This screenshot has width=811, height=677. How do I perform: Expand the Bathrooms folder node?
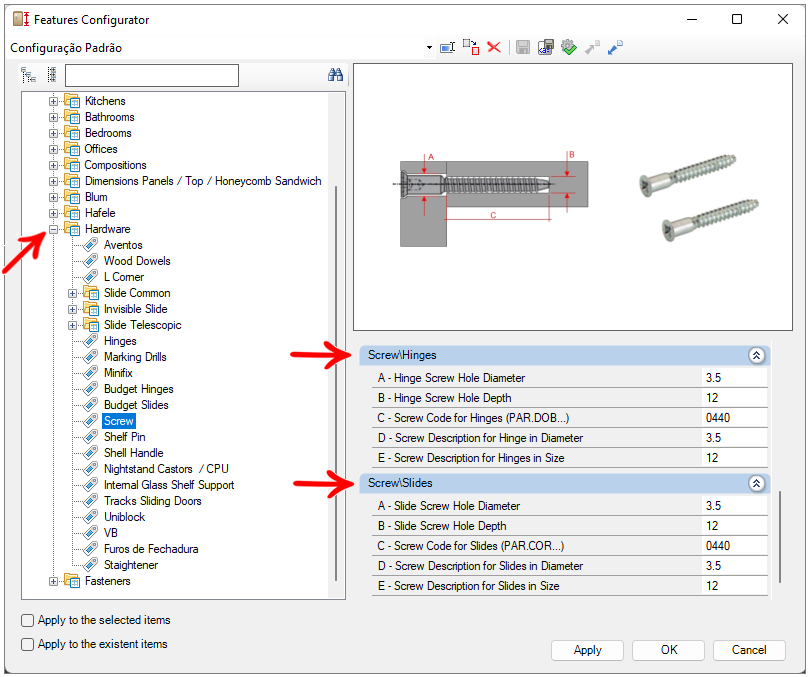point(53,117)
